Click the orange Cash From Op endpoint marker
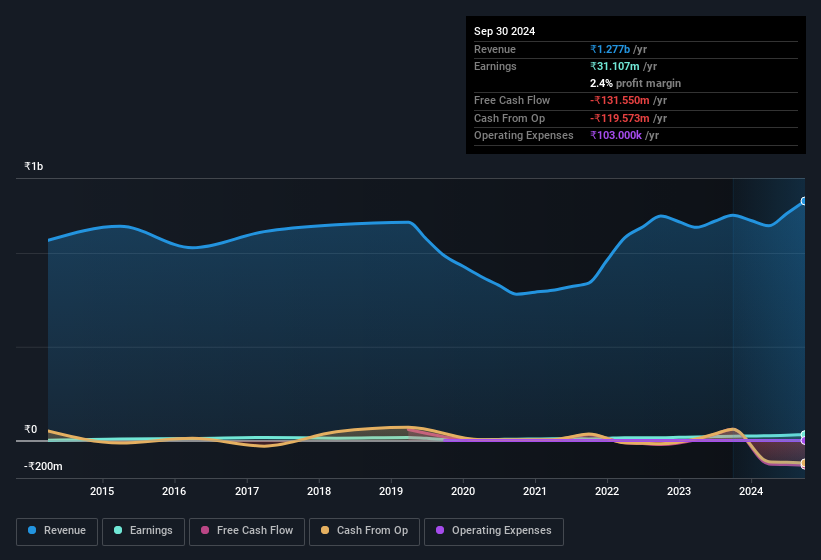The image size is (821, 560). [804, 463]
